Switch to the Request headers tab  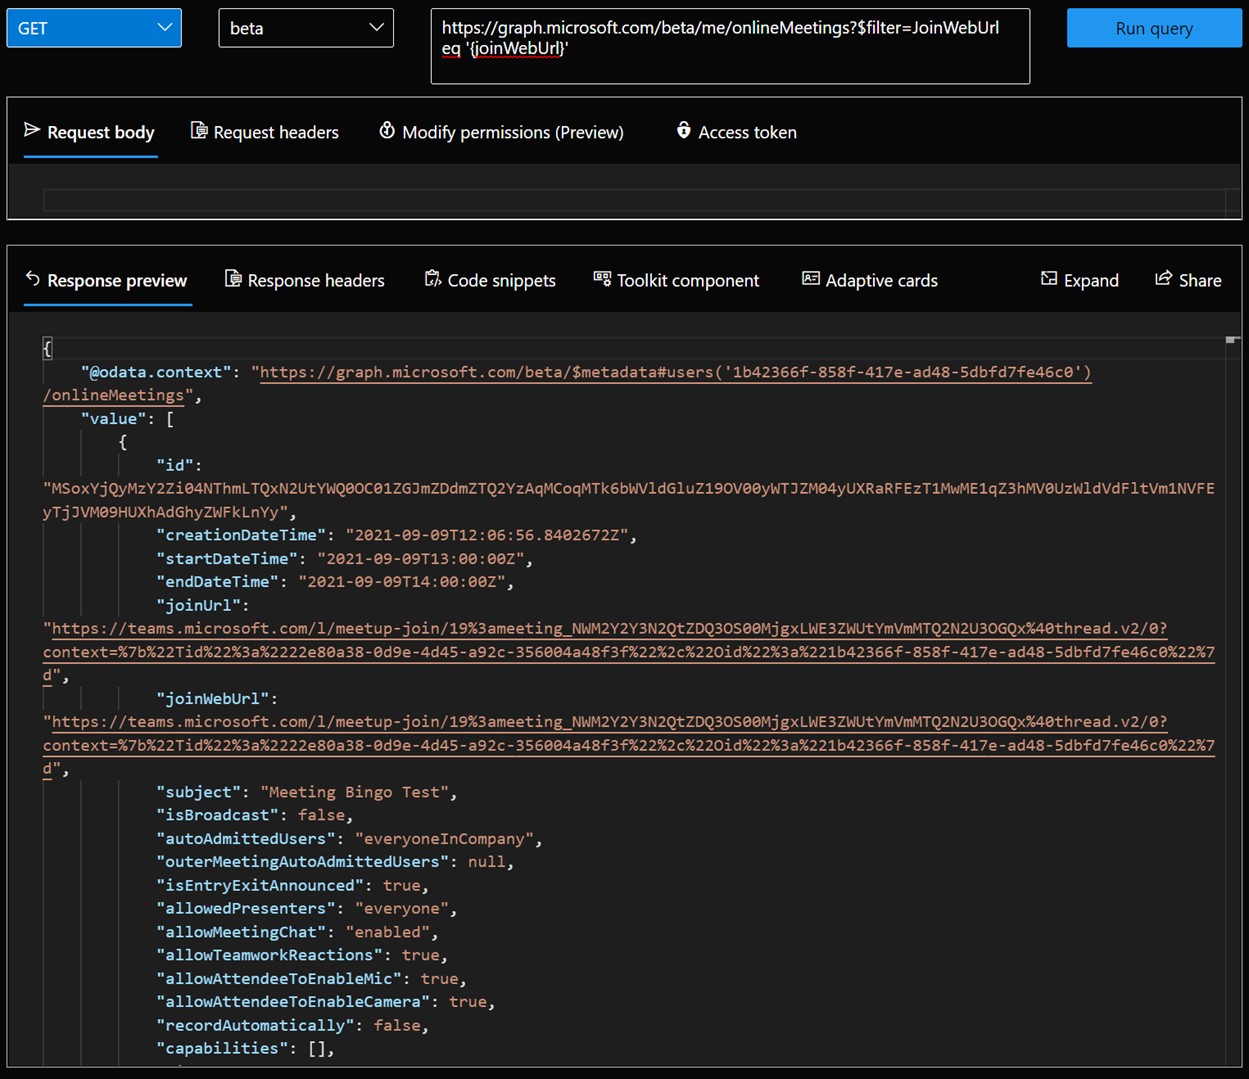coord(265,132)
